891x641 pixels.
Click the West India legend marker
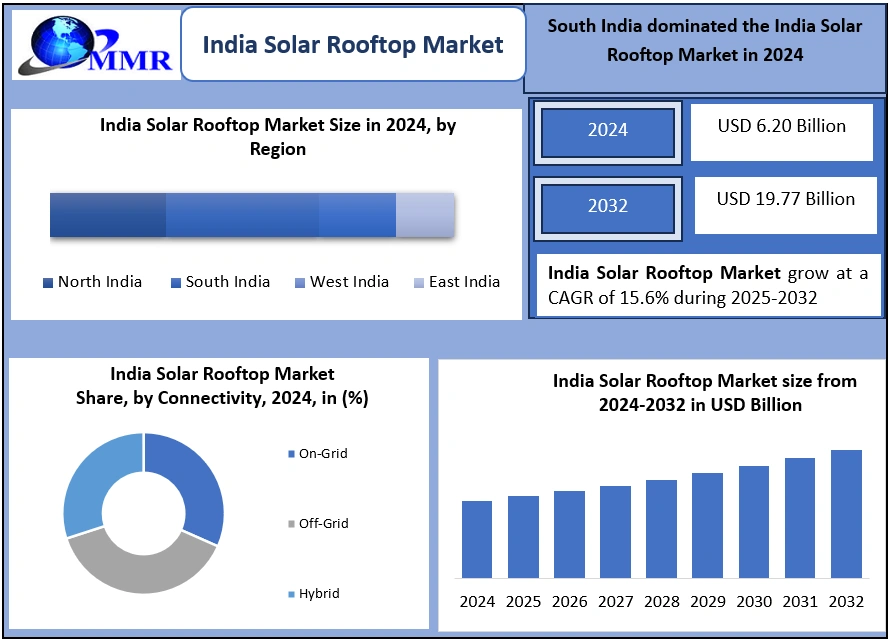click(x=300, y=283)
